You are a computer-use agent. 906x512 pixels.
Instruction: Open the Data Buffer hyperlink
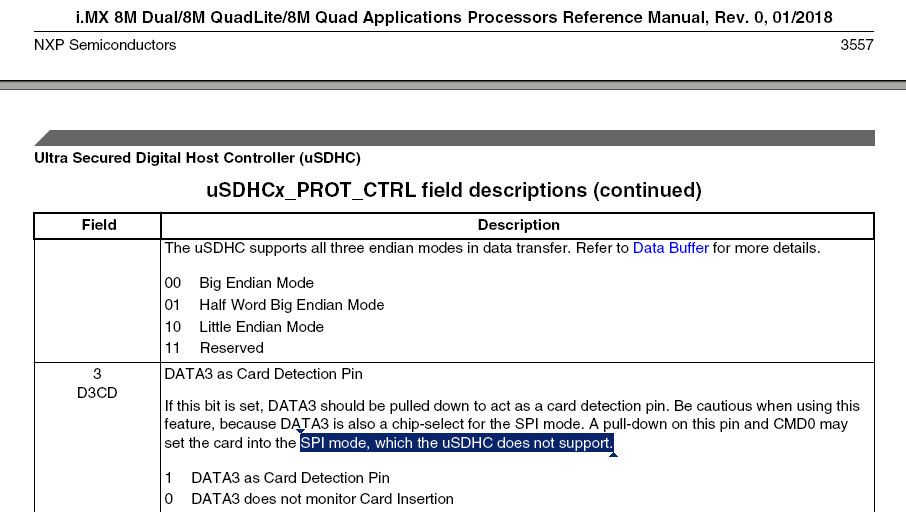tap(670, 248)
